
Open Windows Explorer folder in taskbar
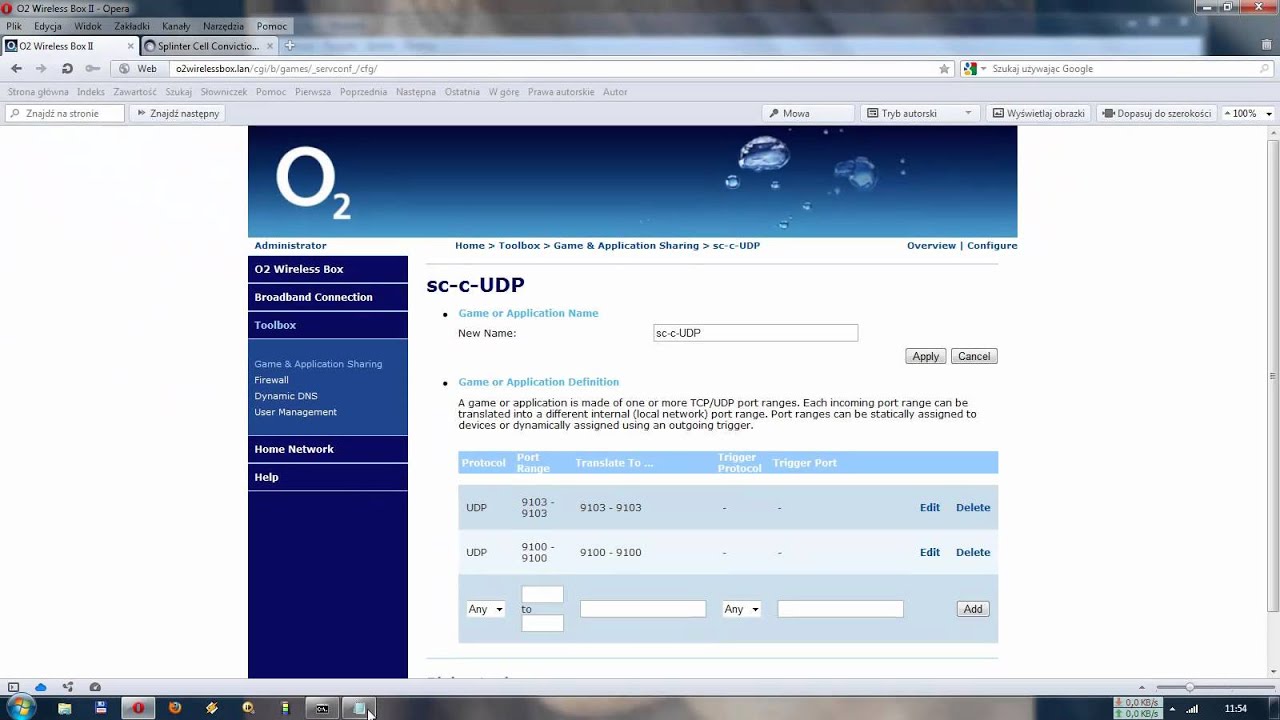point(65,708)
